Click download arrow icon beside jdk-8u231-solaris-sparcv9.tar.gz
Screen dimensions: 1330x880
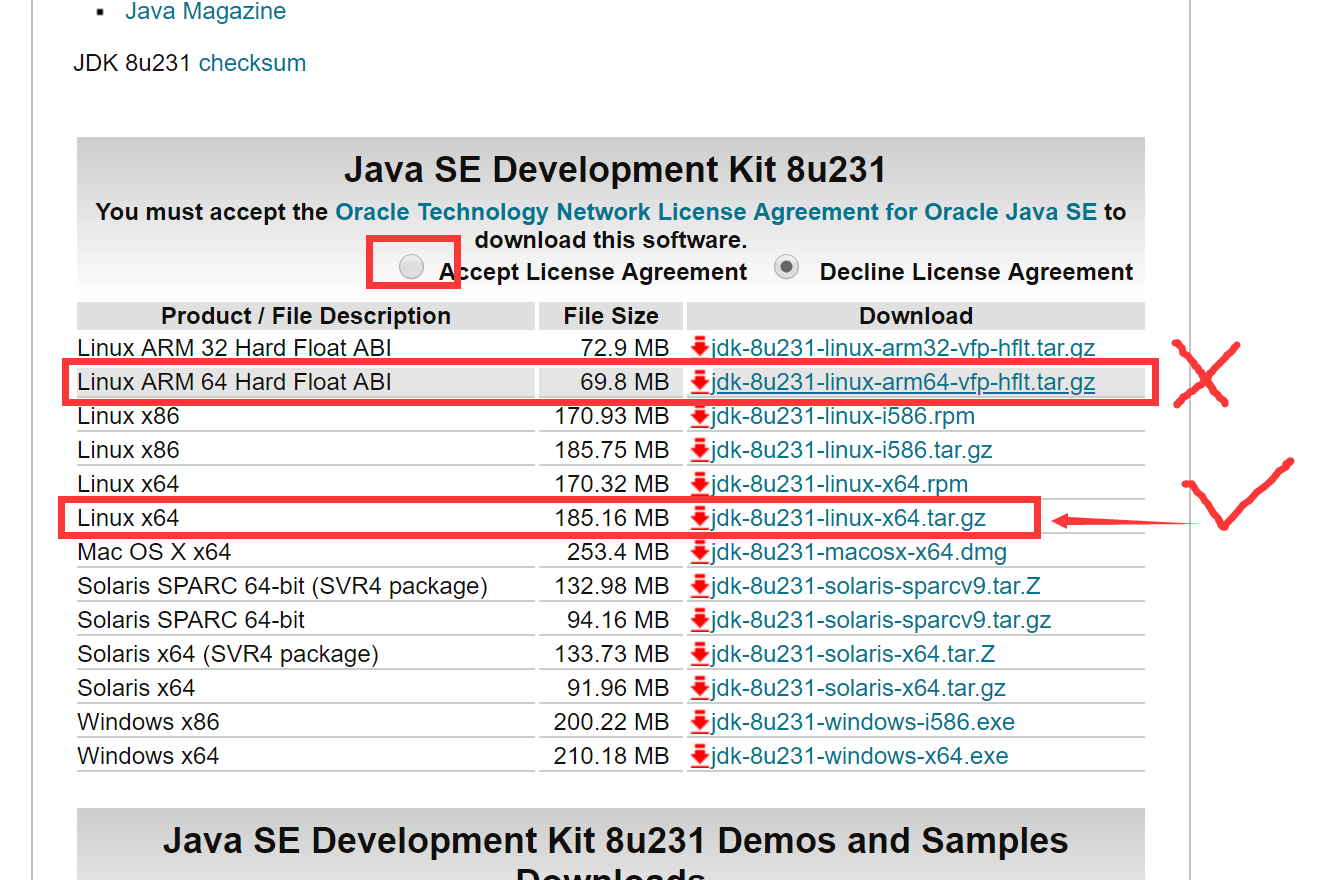pyautogui.click(x=700, y=619)
